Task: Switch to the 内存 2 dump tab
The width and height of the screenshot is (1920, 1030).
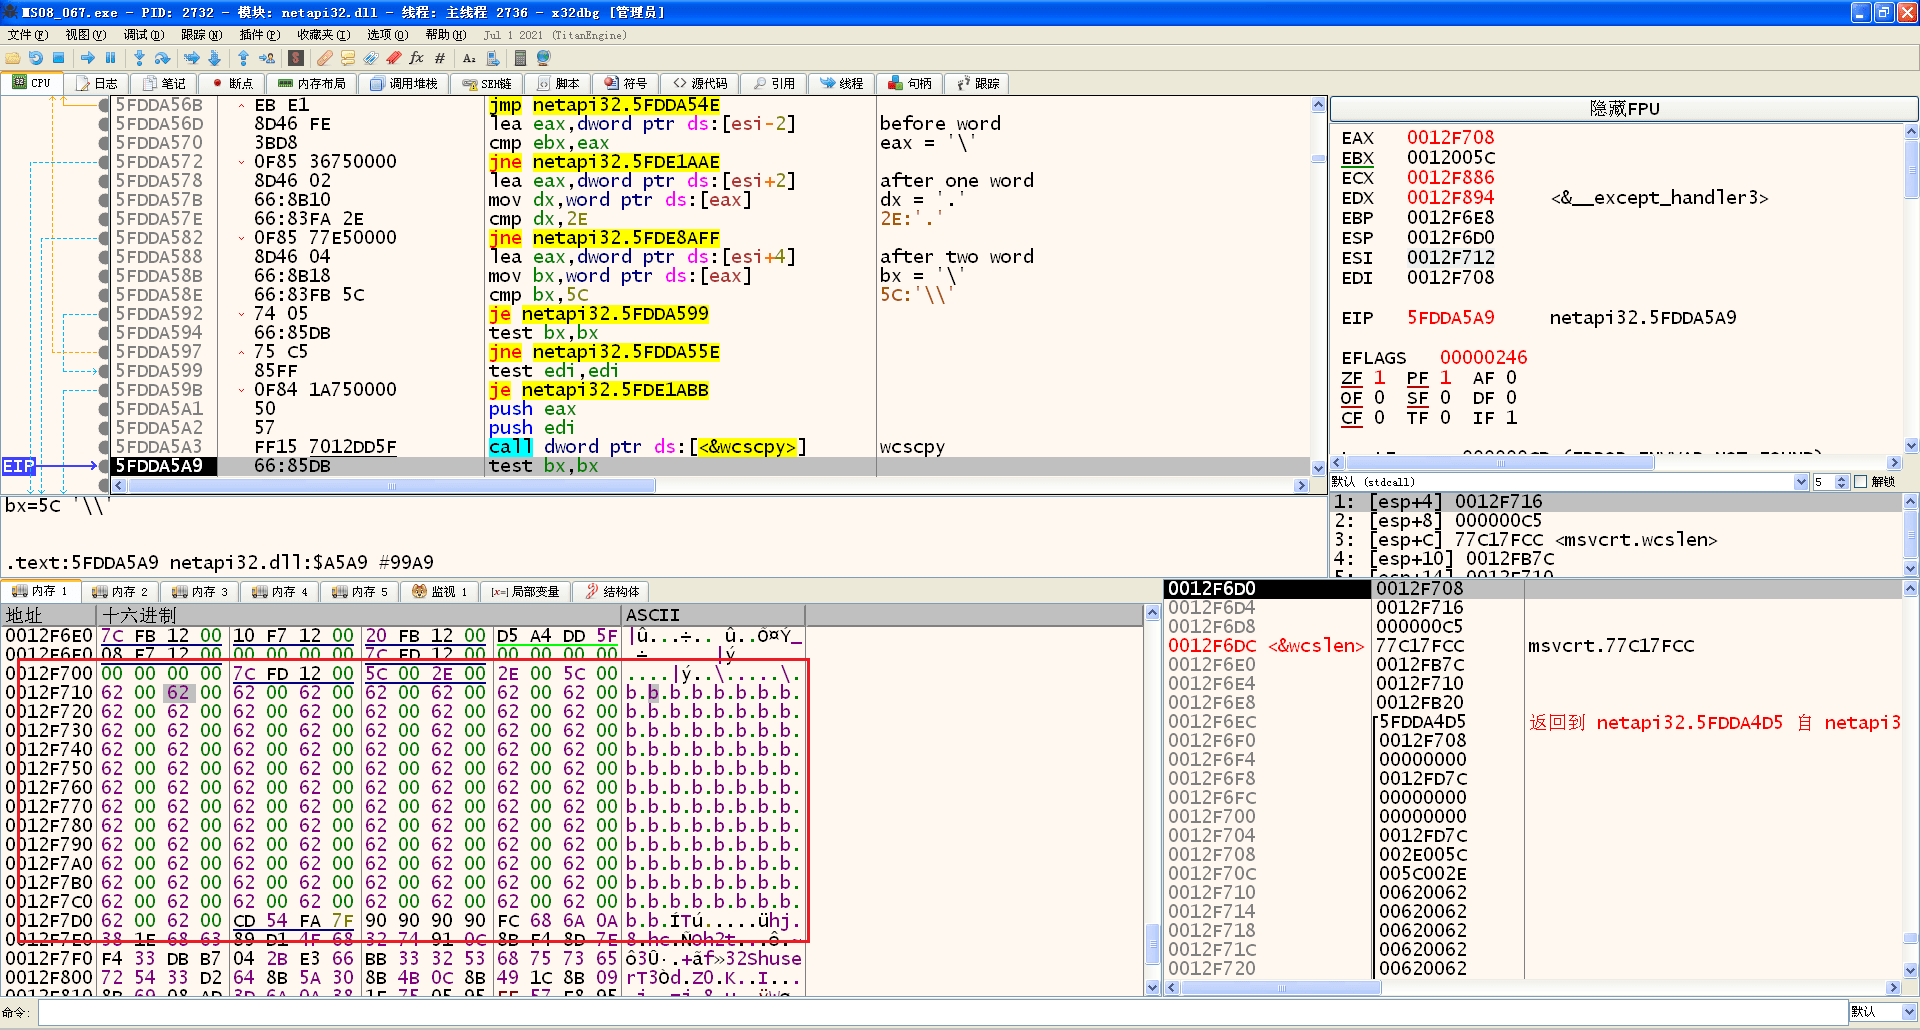Action: pyautogui.click(x=119, y=592)
